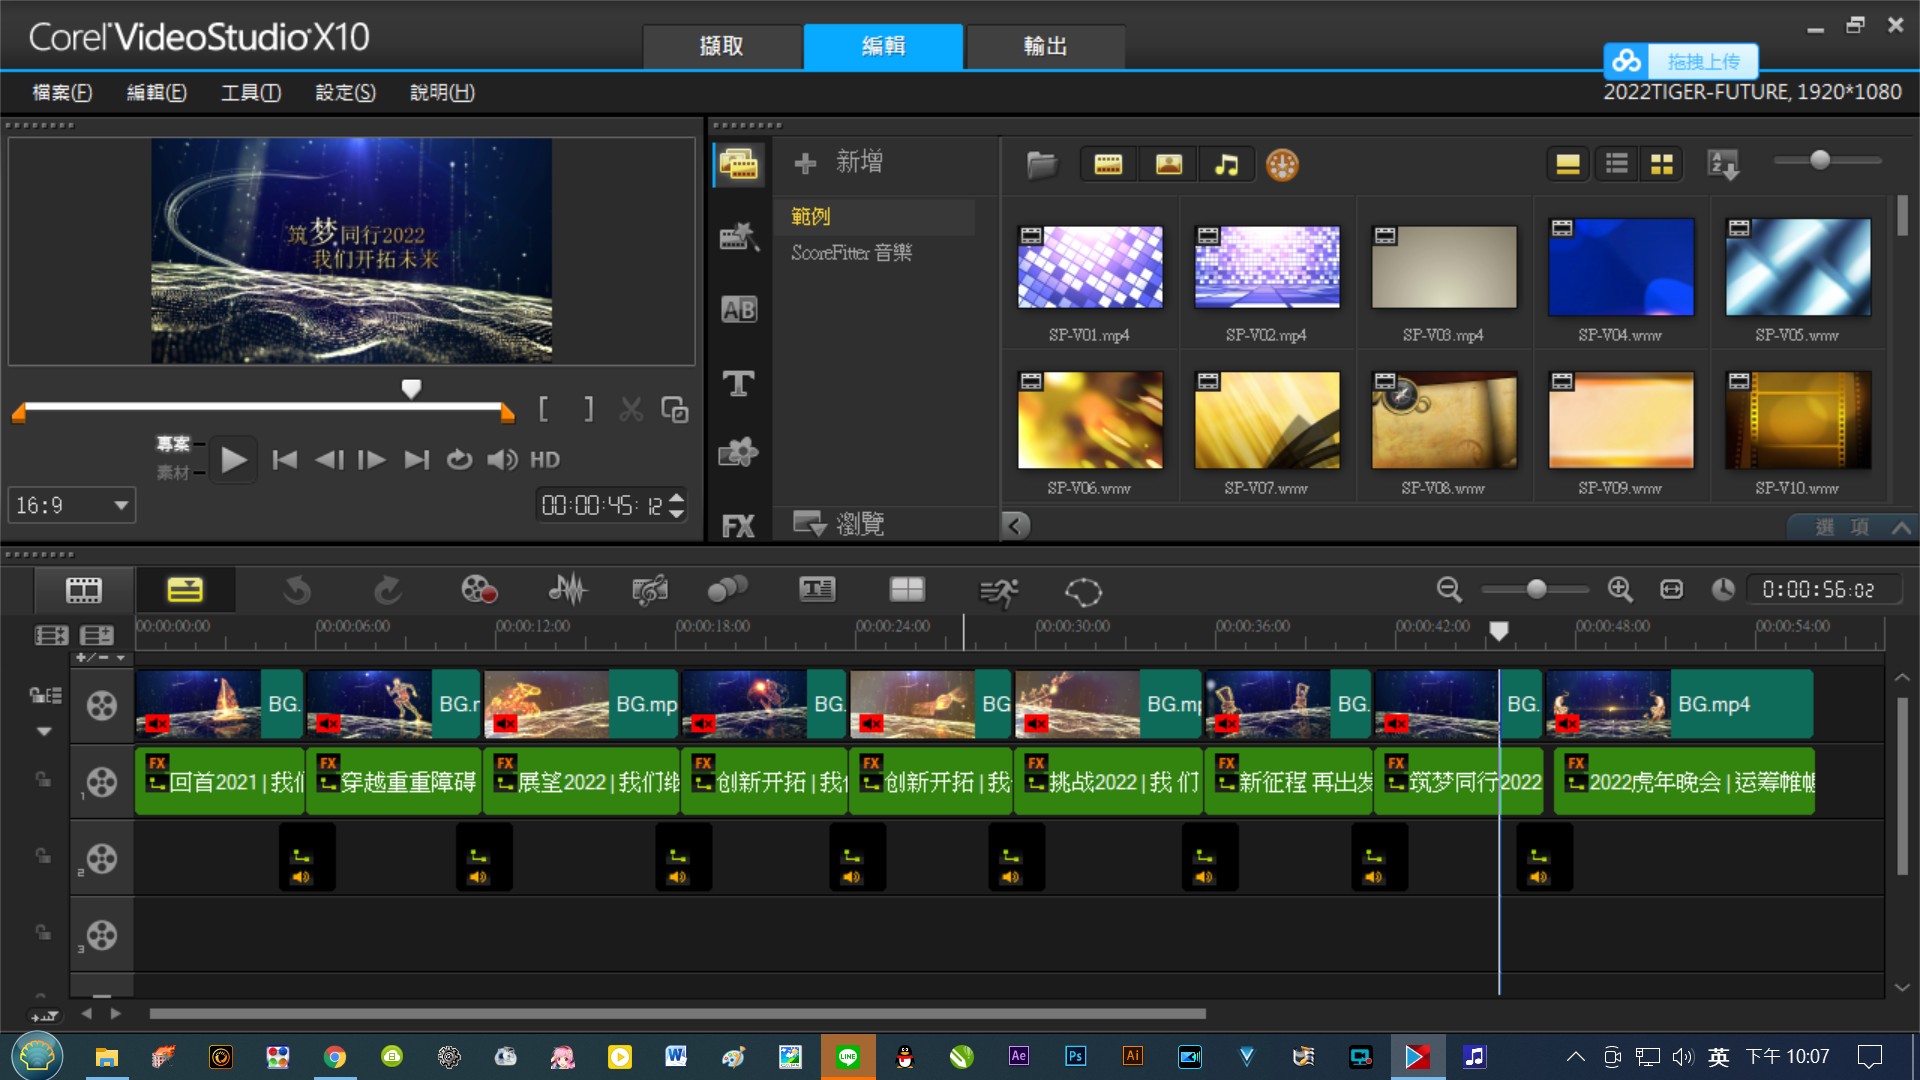This screenshot has width=1920, height=1080.
Task: Toggle repeat playback
Action: coord(459,460)
